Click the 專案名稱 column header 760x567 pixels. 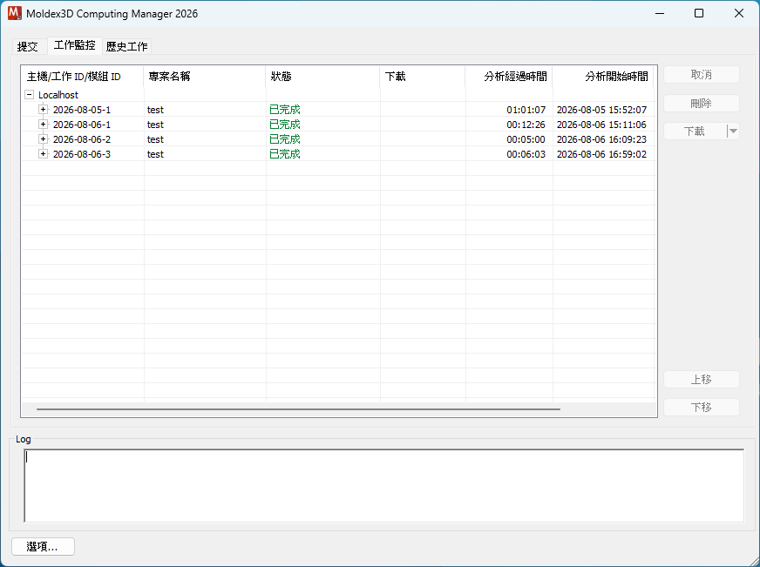click(x=205, y=77)
